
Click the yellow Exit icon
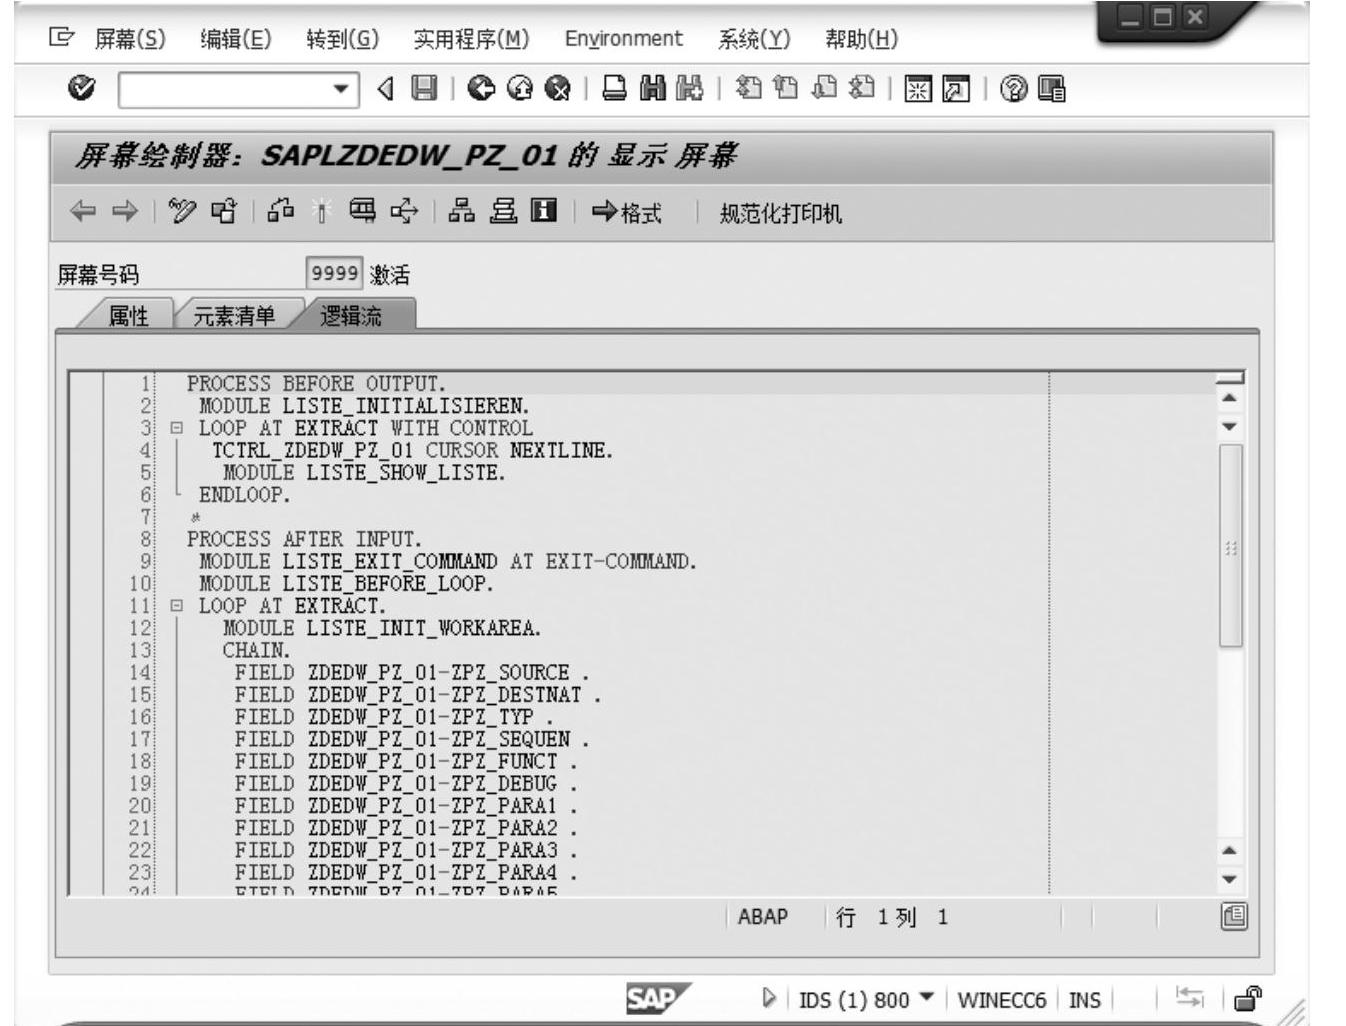tap(520, 89)
